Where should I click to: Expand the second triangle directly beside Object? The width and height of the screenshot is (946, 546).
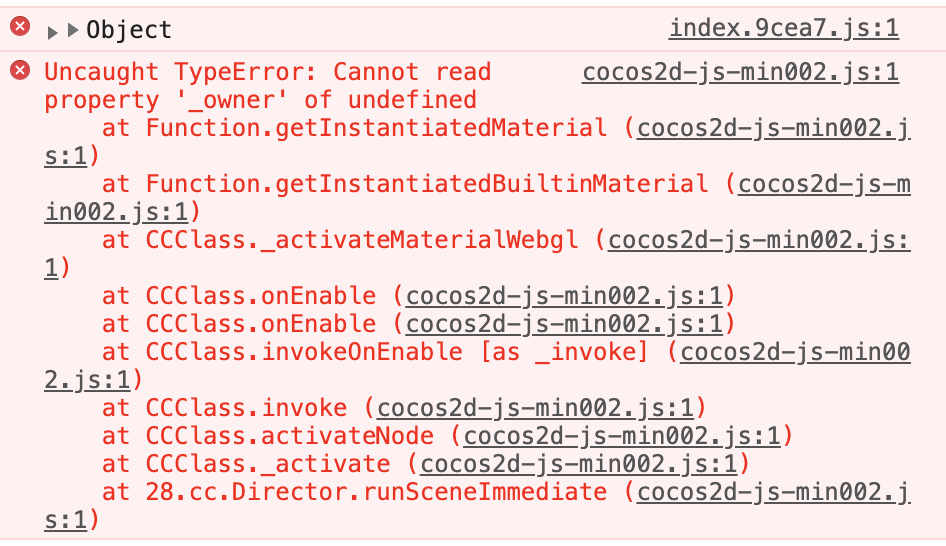(73, 31)
